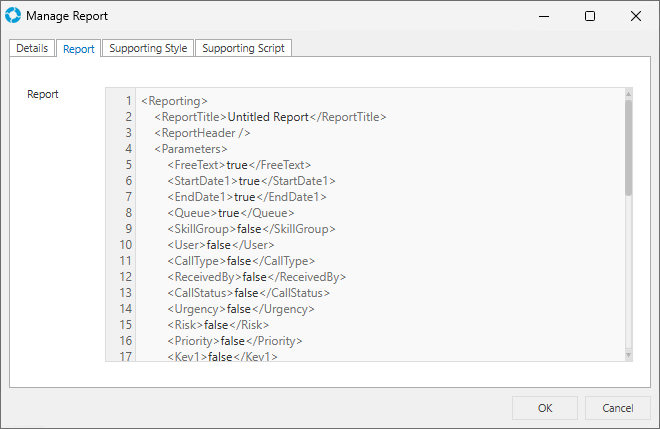Click line number 12 in gutter

pyautogui.click(x=126, y=277)
